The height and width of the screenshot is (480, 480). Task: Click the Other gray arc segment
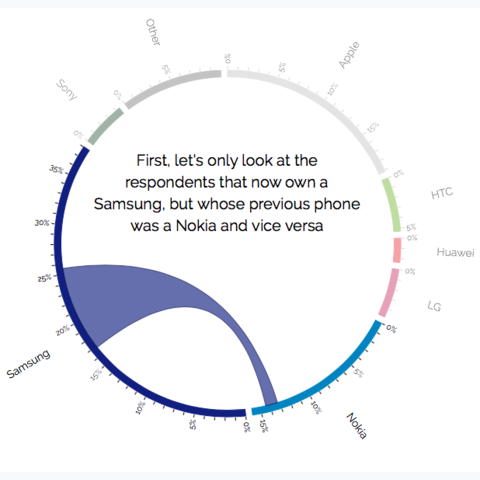coord(171,87)
